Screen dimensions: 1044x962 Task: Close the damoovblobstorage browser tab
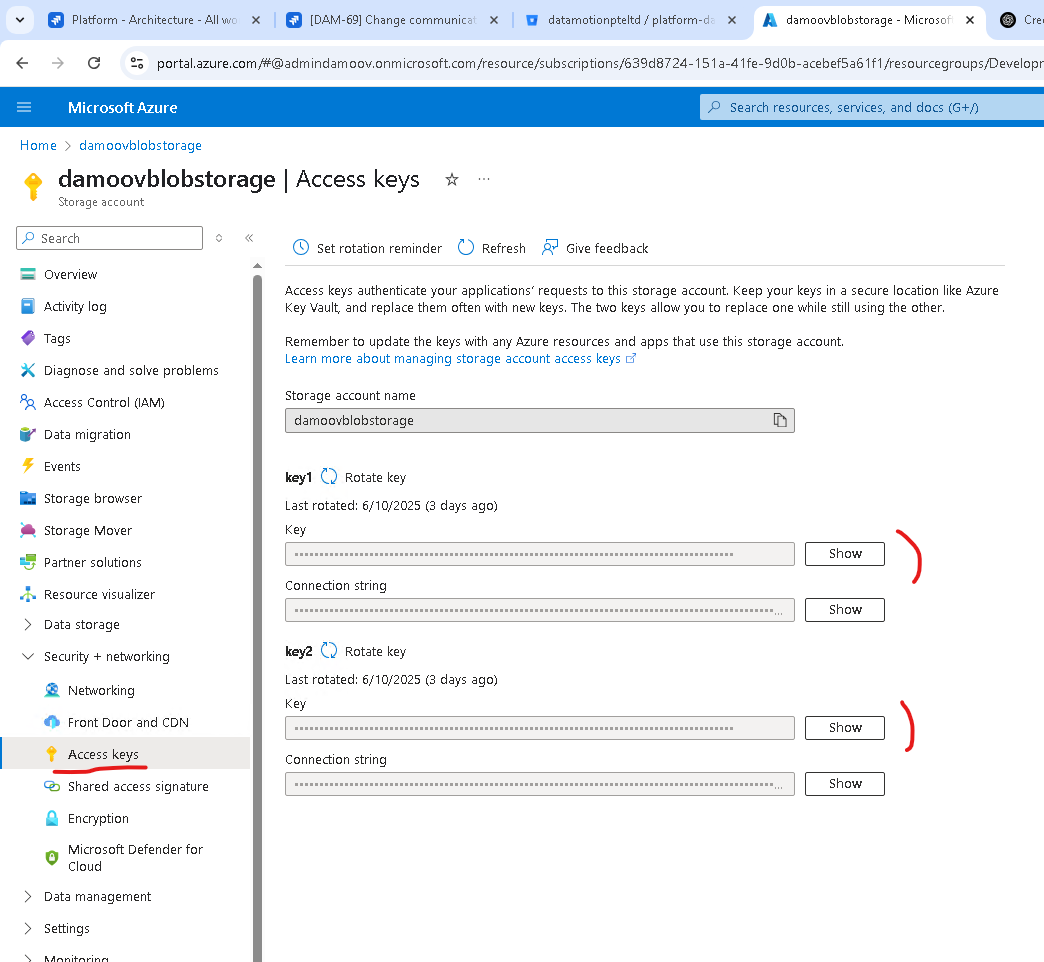(x=970, y=20)
